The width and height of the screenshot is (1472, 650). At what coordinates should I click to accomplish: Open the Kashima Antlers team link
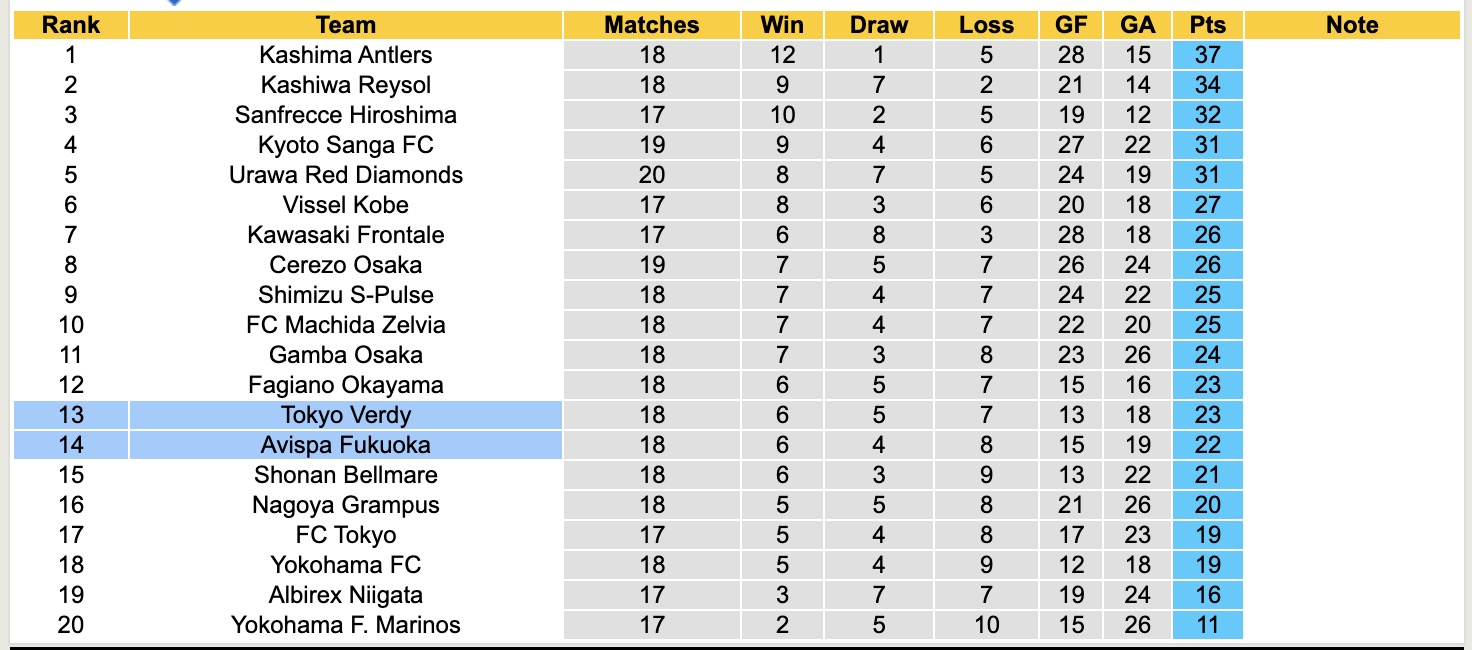(x=345, y=55)
